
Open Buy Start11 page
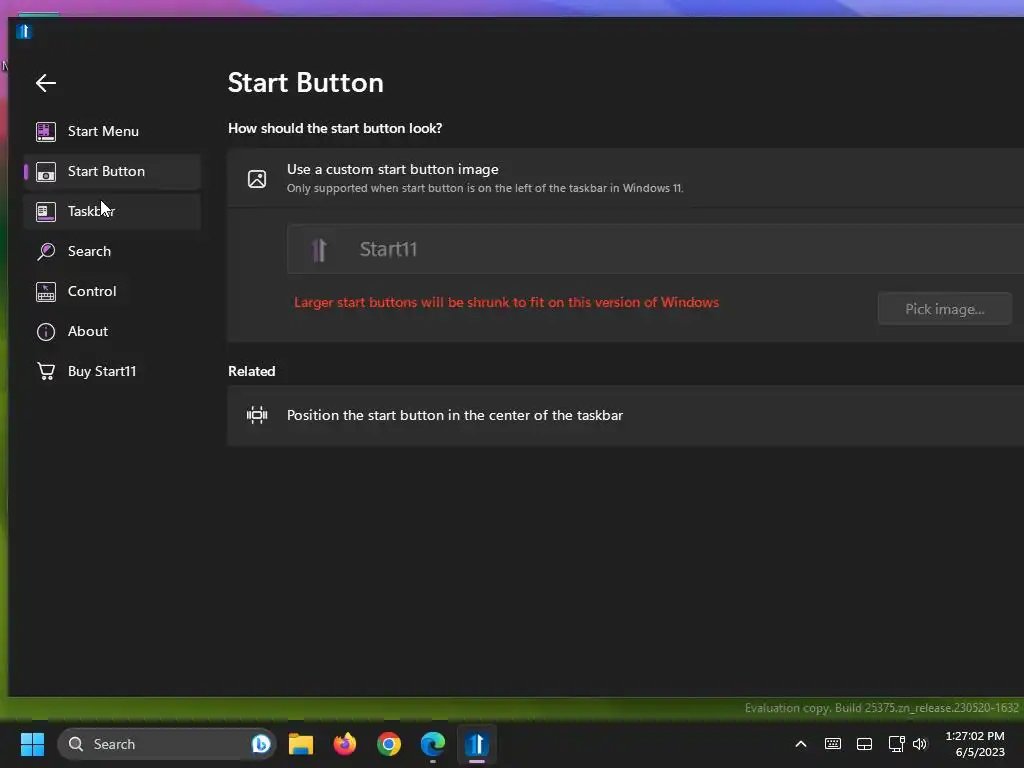pos(112,372)
